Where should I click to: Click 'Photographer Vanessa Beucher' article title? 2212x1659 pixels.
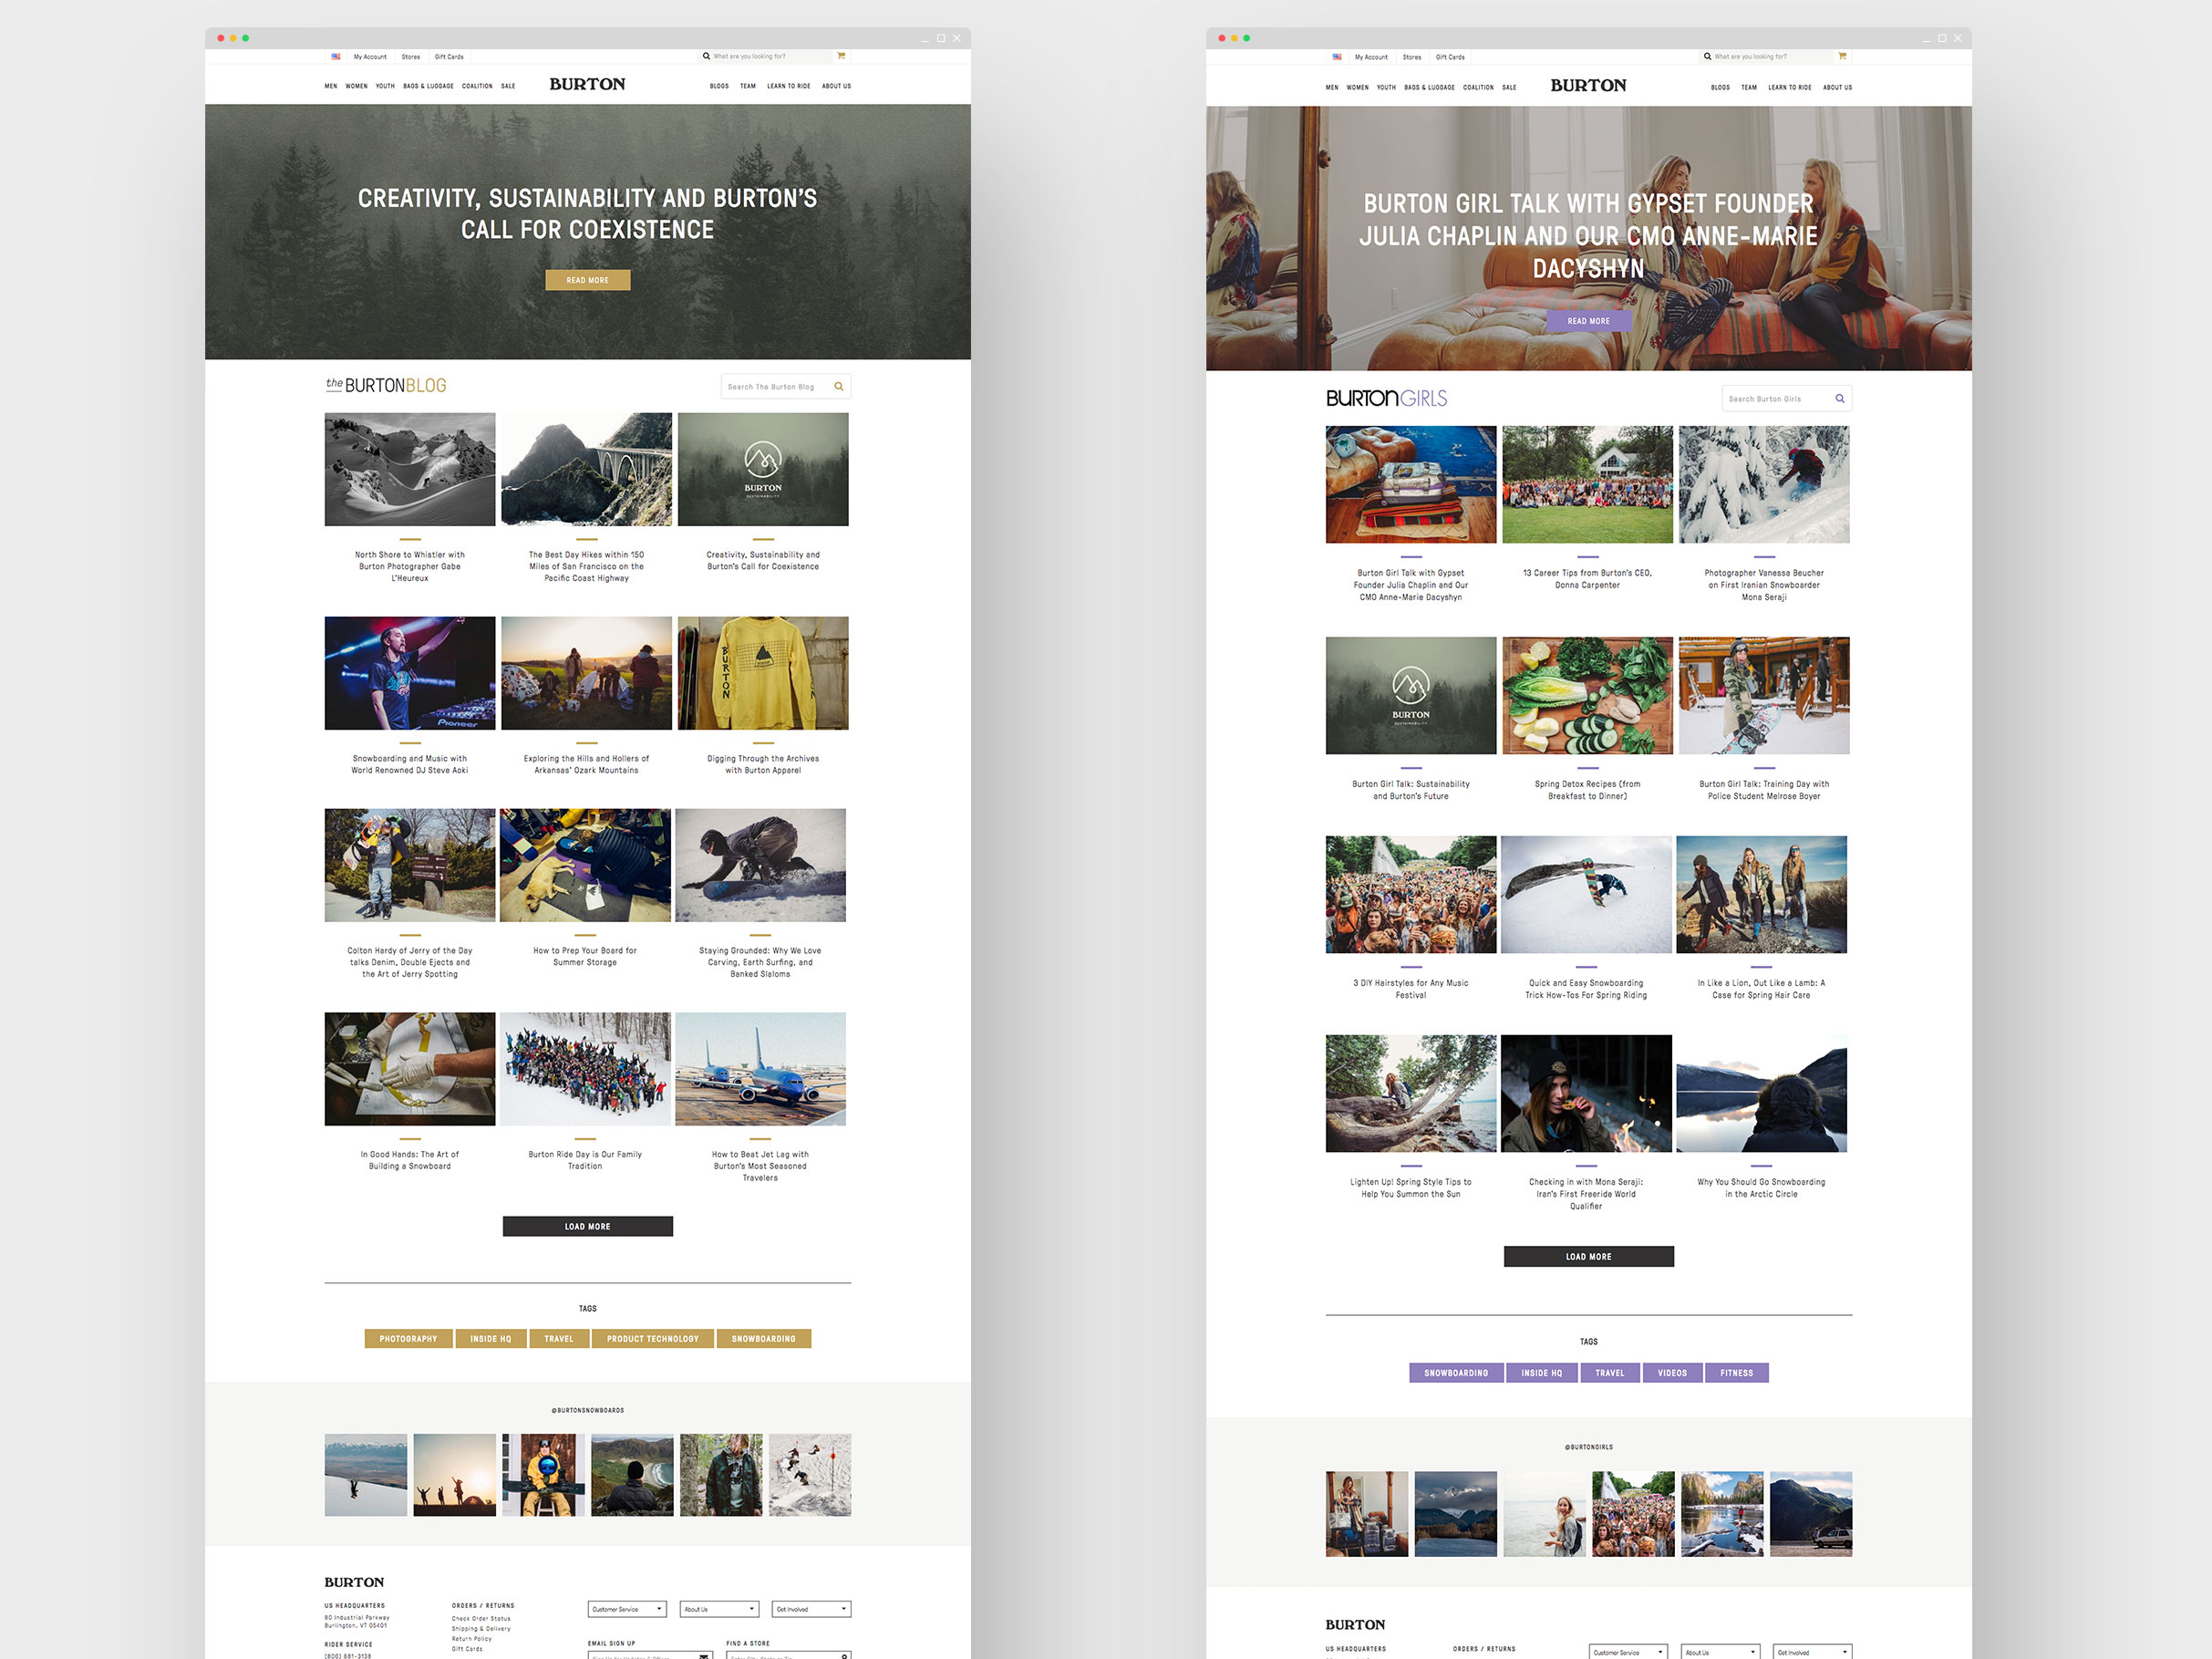click(x=1764, y=585)
